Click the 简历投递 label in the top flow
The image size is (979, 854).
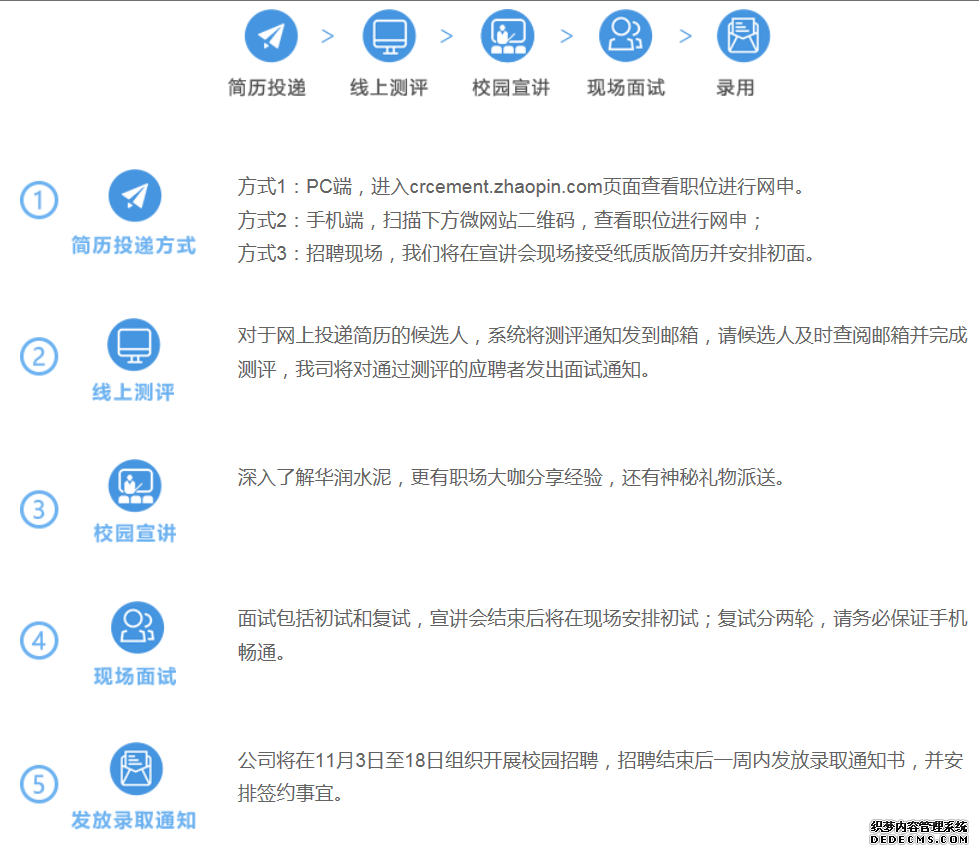pyautogui.click(x=267, y=87)
